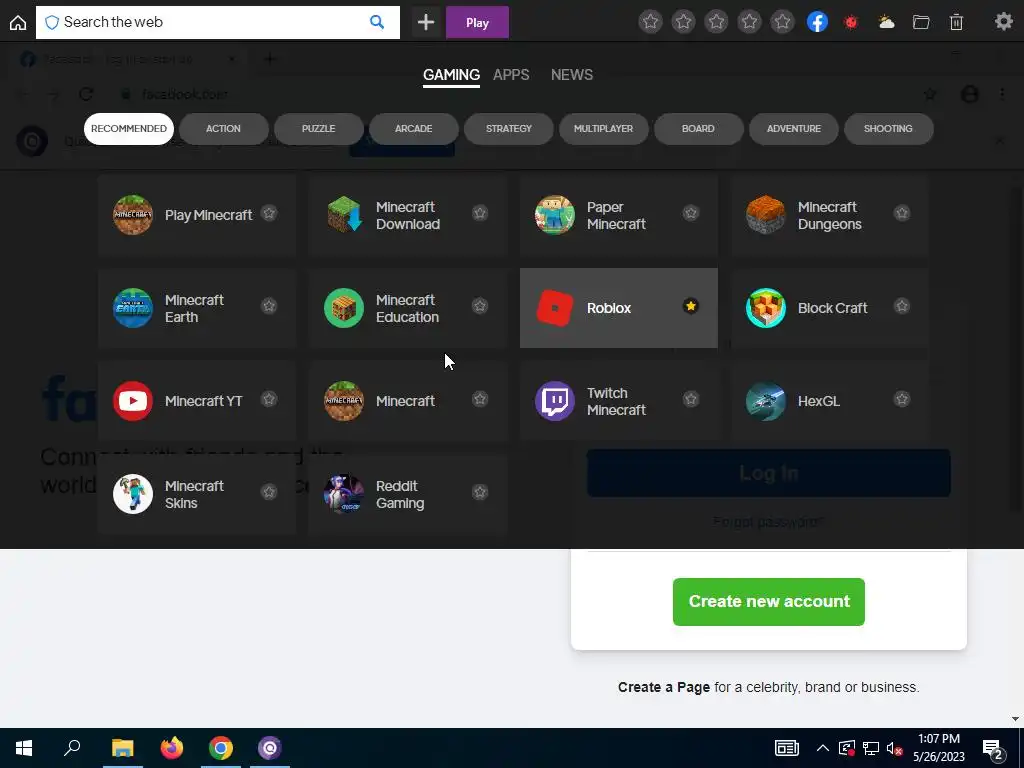Select the RECOMMENDED category pill
This screenshot has height=768, width=1024.
click(x=129, y=129)
